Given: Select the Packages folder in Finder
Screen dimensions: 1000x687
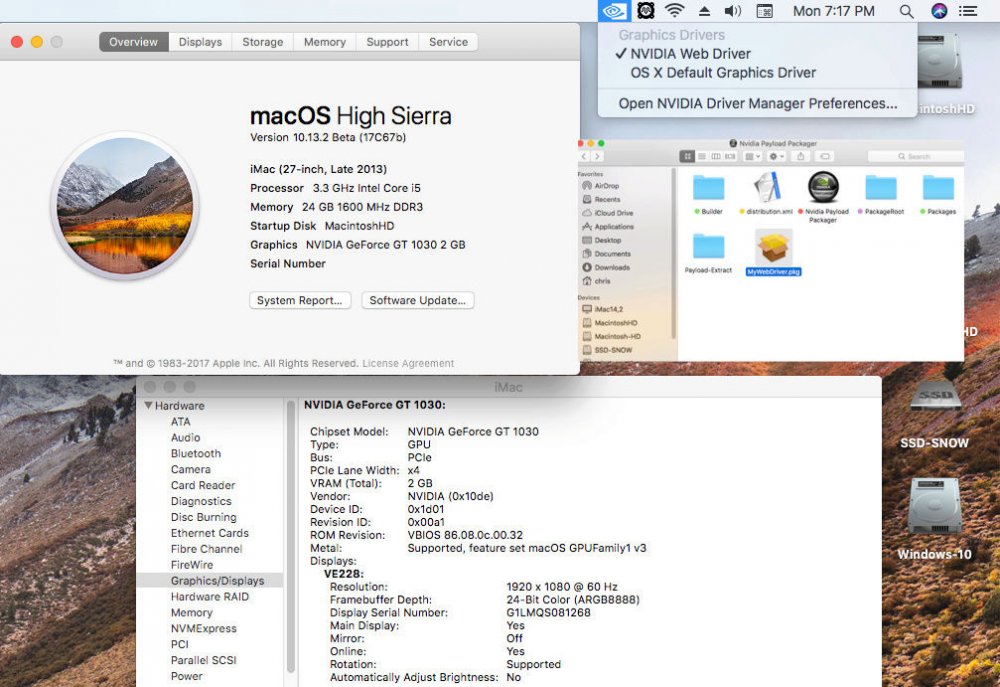Looking at the screenshot, I should (x=938, y=194).
